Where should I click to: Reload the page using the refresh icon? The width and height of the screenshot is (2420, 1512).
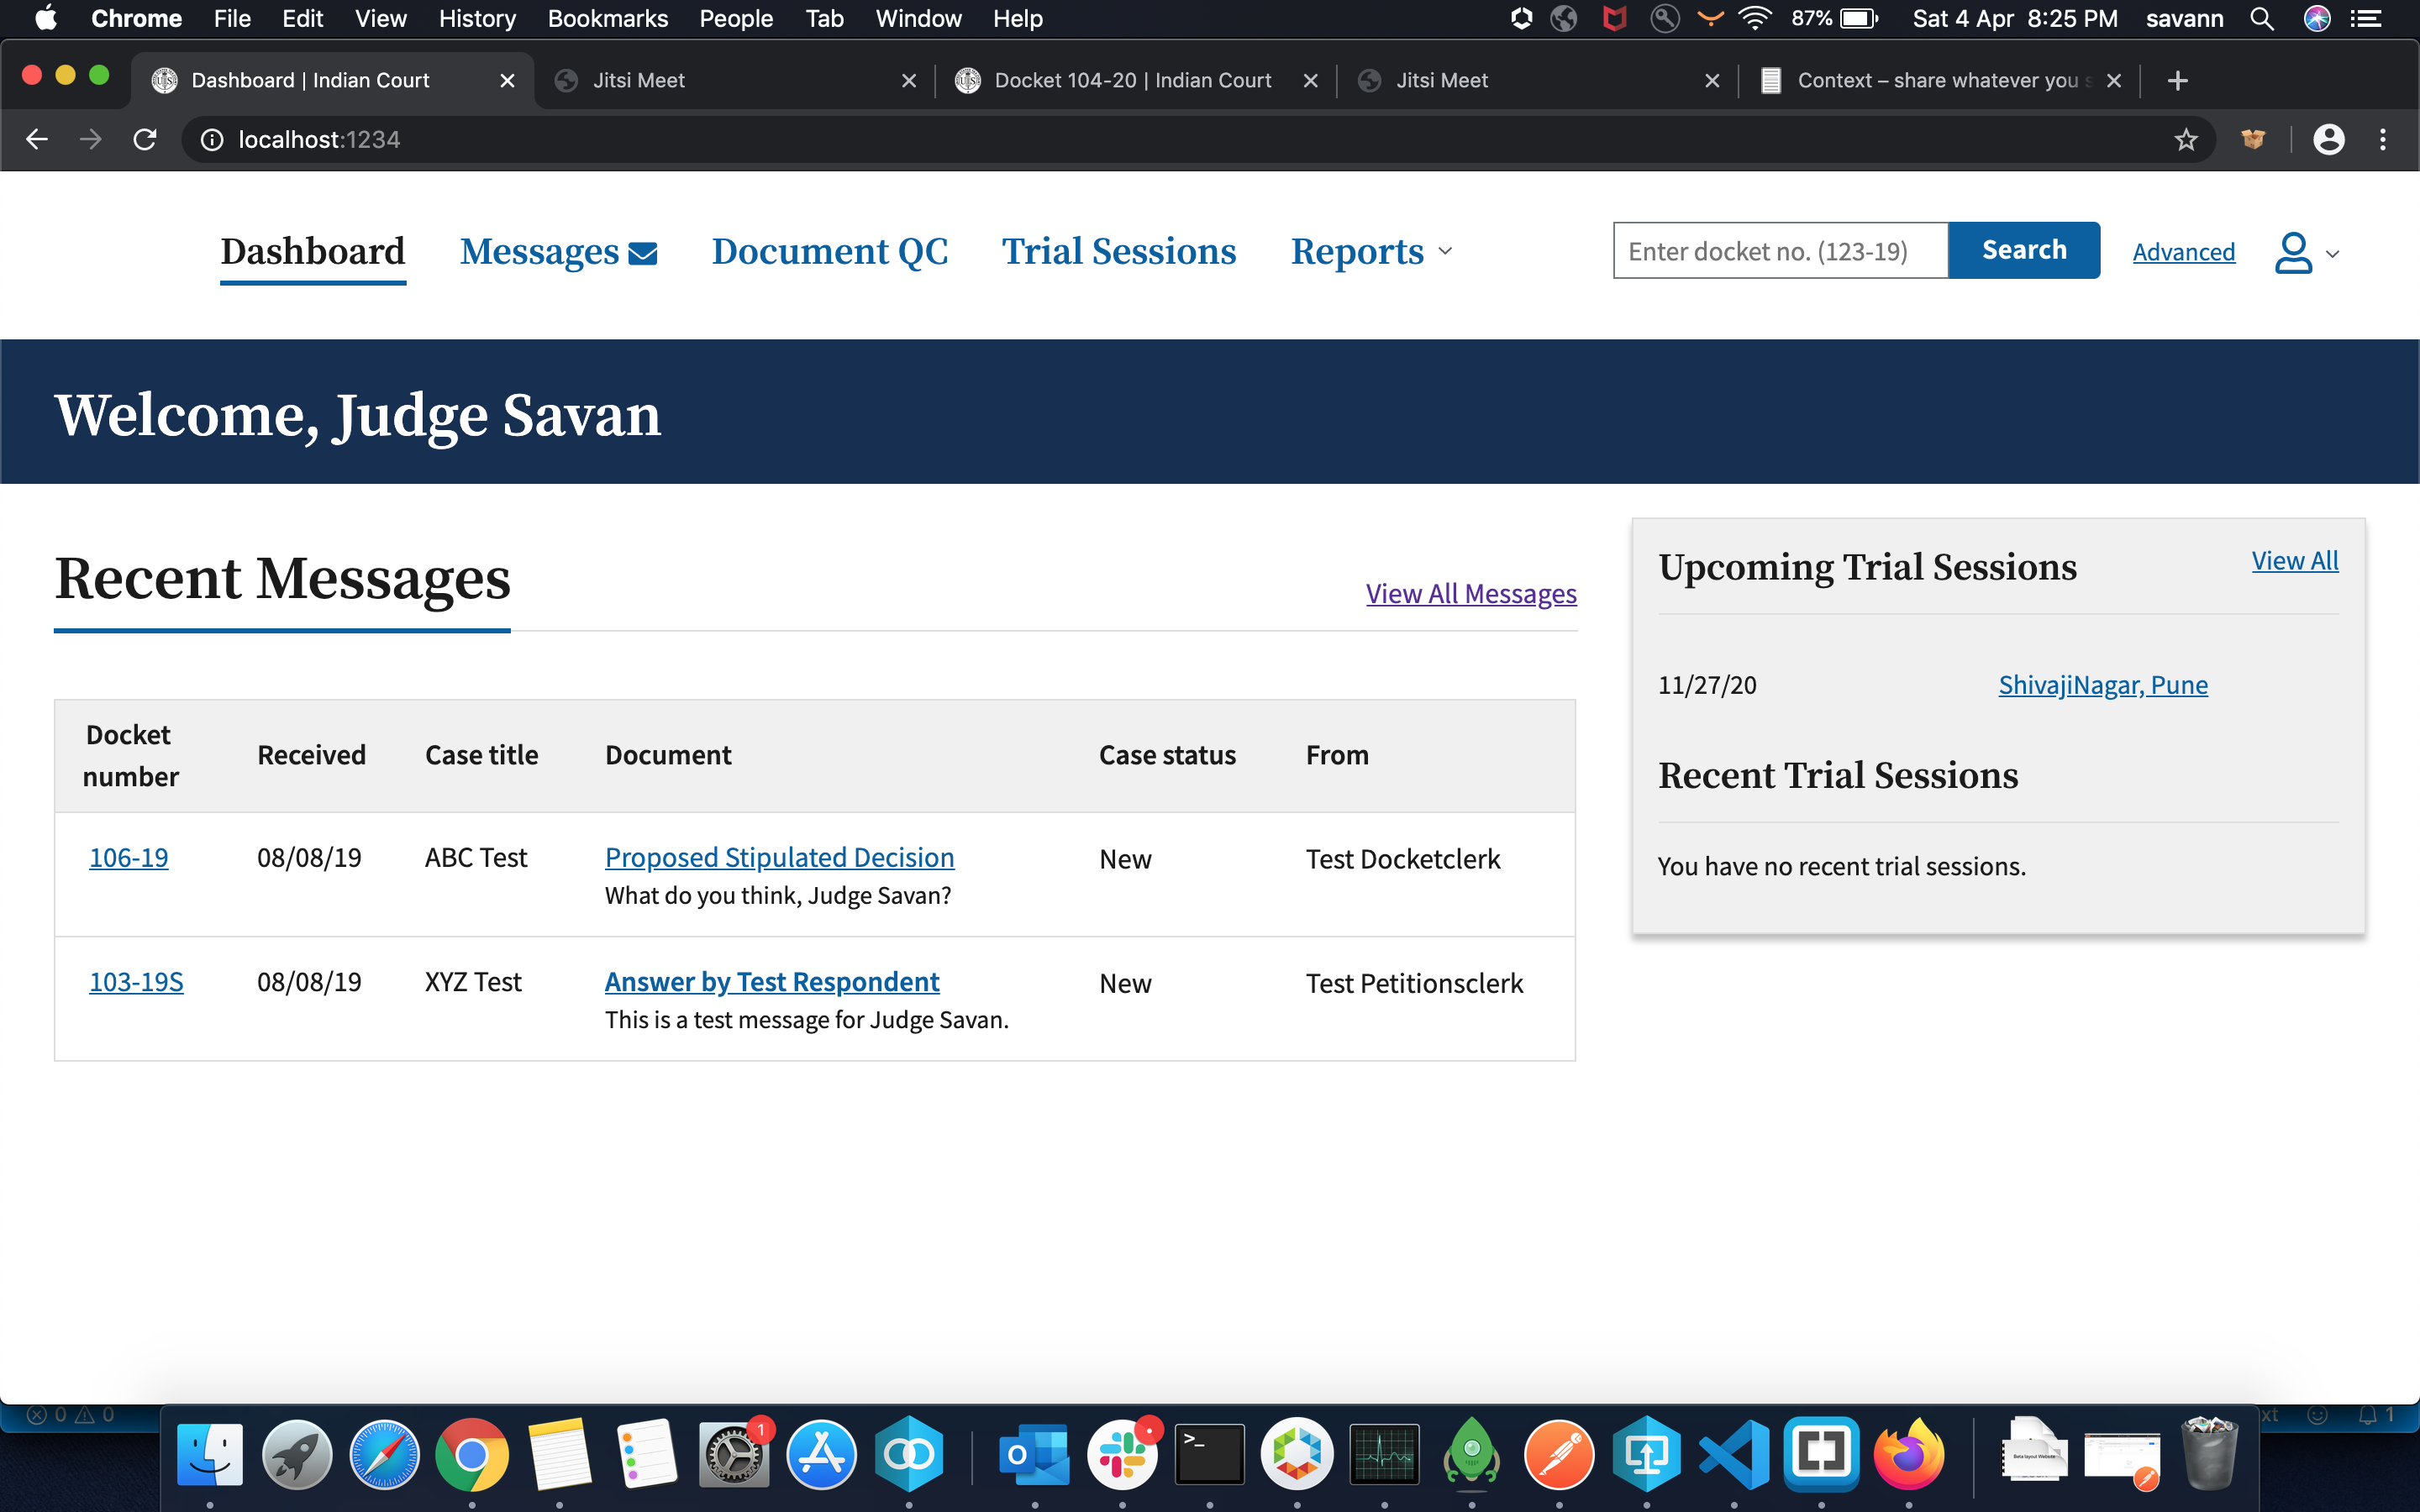[x=145, y=140]
